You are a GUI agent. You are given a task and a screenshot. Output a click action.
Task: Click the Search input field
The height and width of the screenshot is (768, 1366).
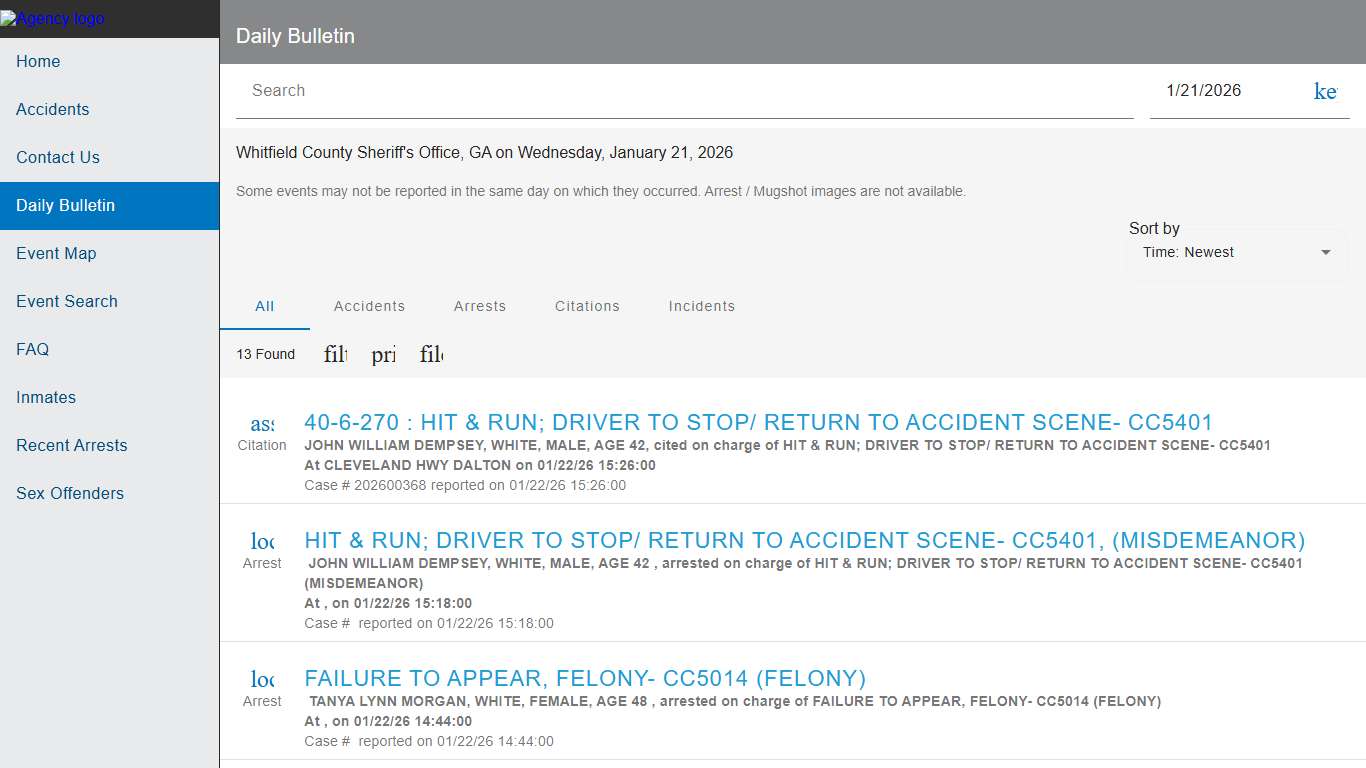(x=684, y=91)
